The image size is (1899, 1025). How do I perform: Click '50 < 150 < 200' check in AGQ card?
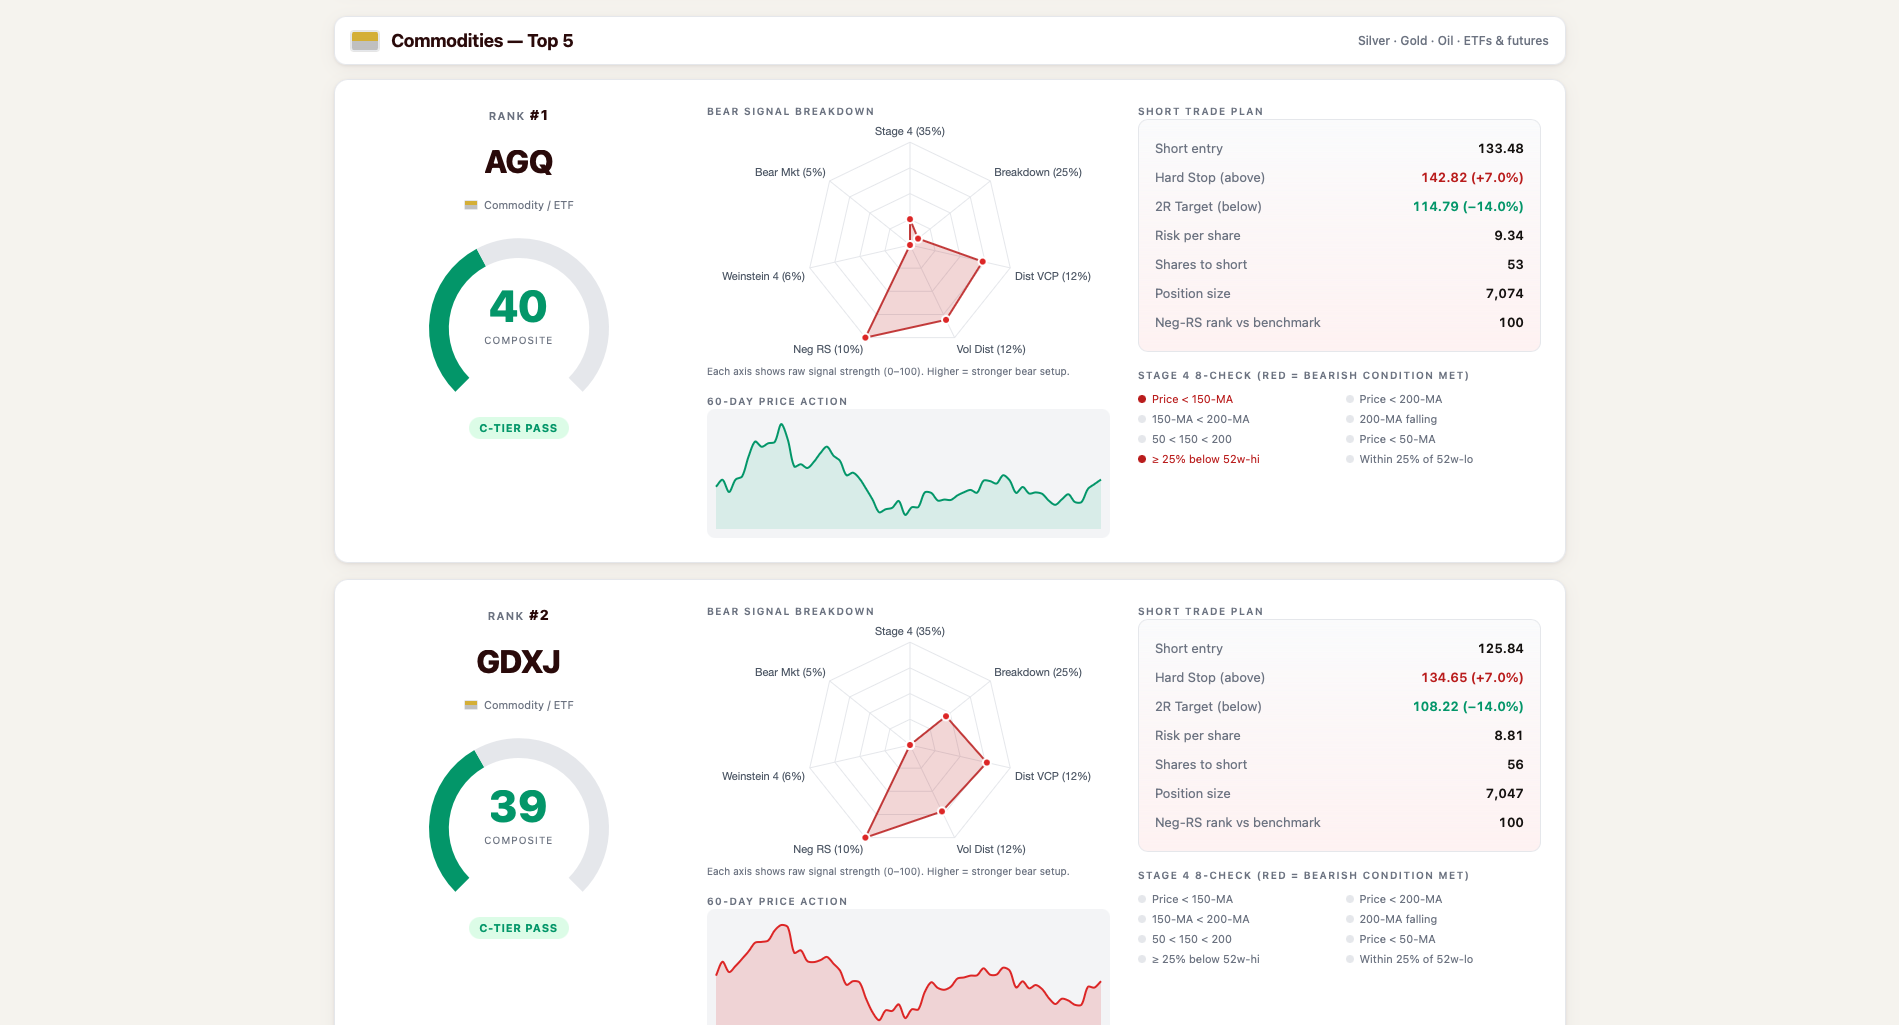click(x=1185, y=439)
